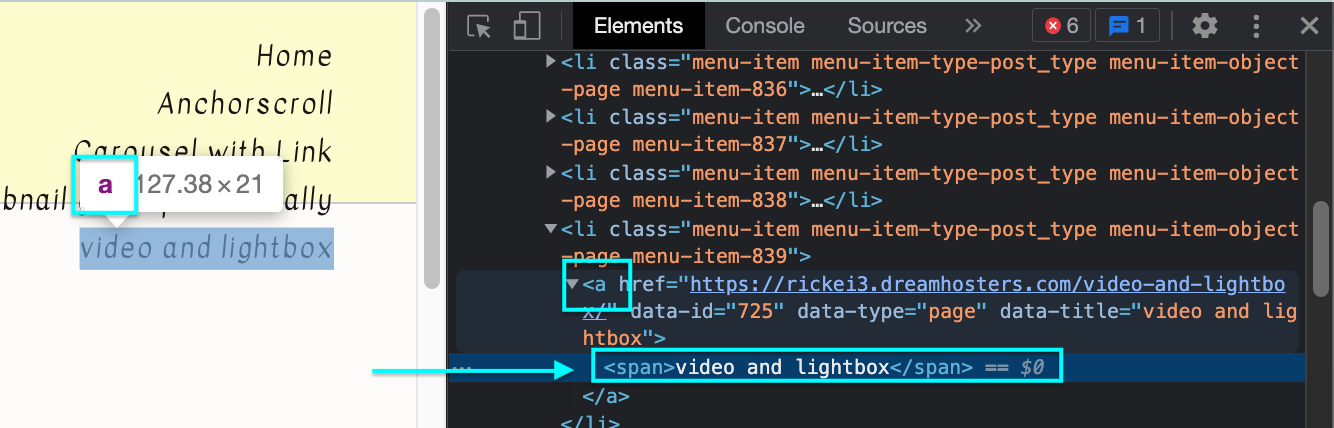Select the span video and lightbox node
1334x428 pixels.
782,367
